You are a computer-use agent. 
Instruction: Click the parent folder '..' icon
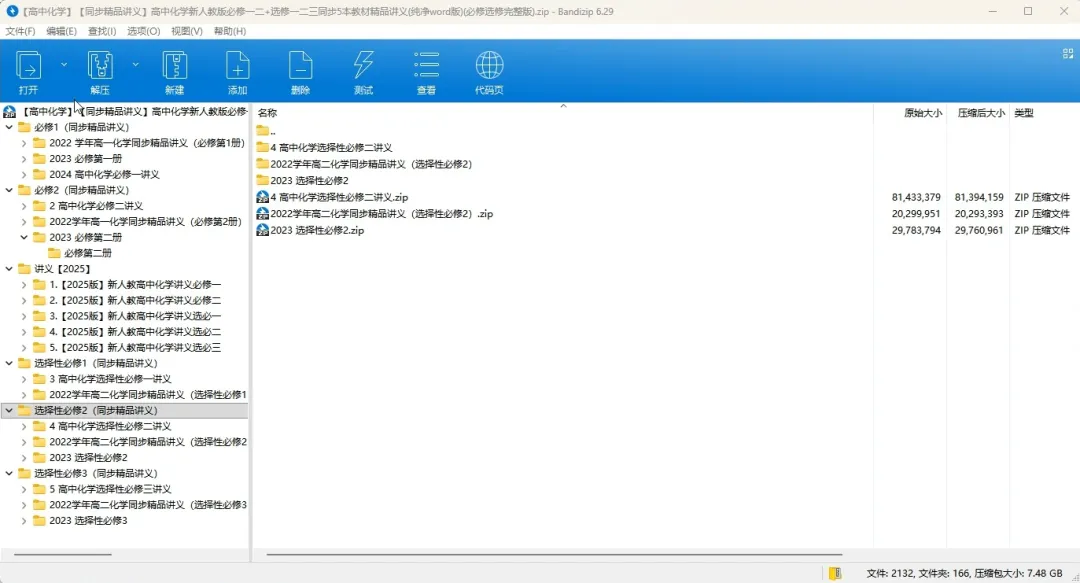[x=262, y=130]
